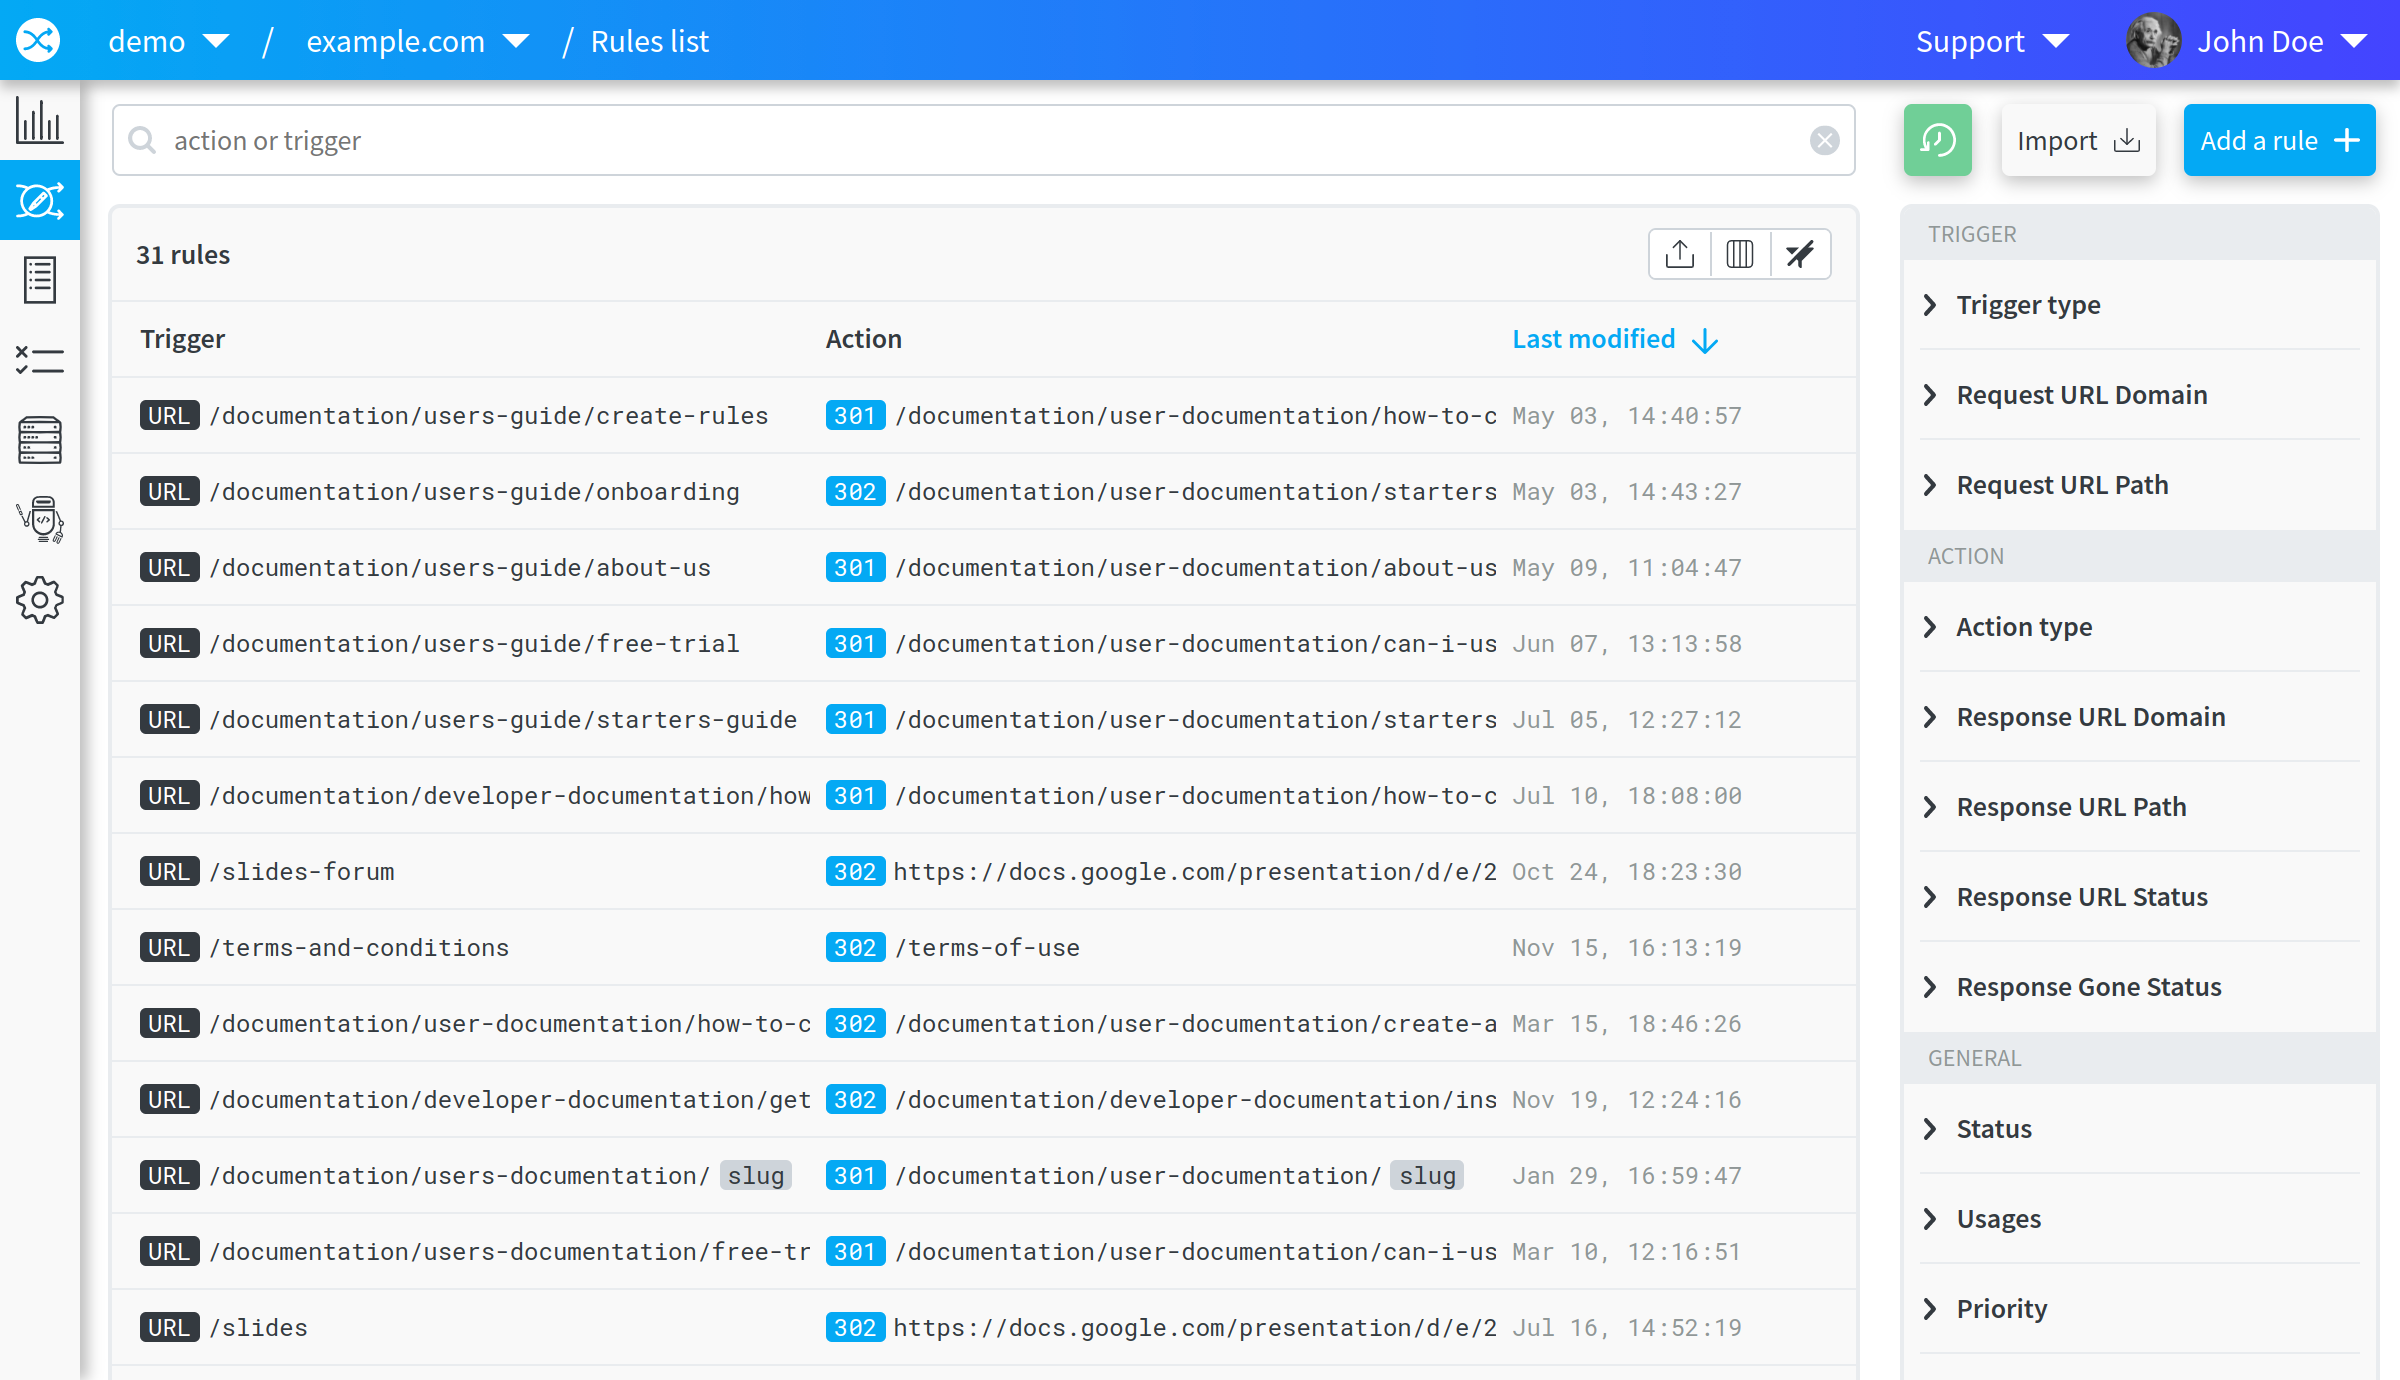This screenshot has height=1380, width=2400.
Task: Navigate to Rules list breadcrumb
Action: tap(649, 41)
